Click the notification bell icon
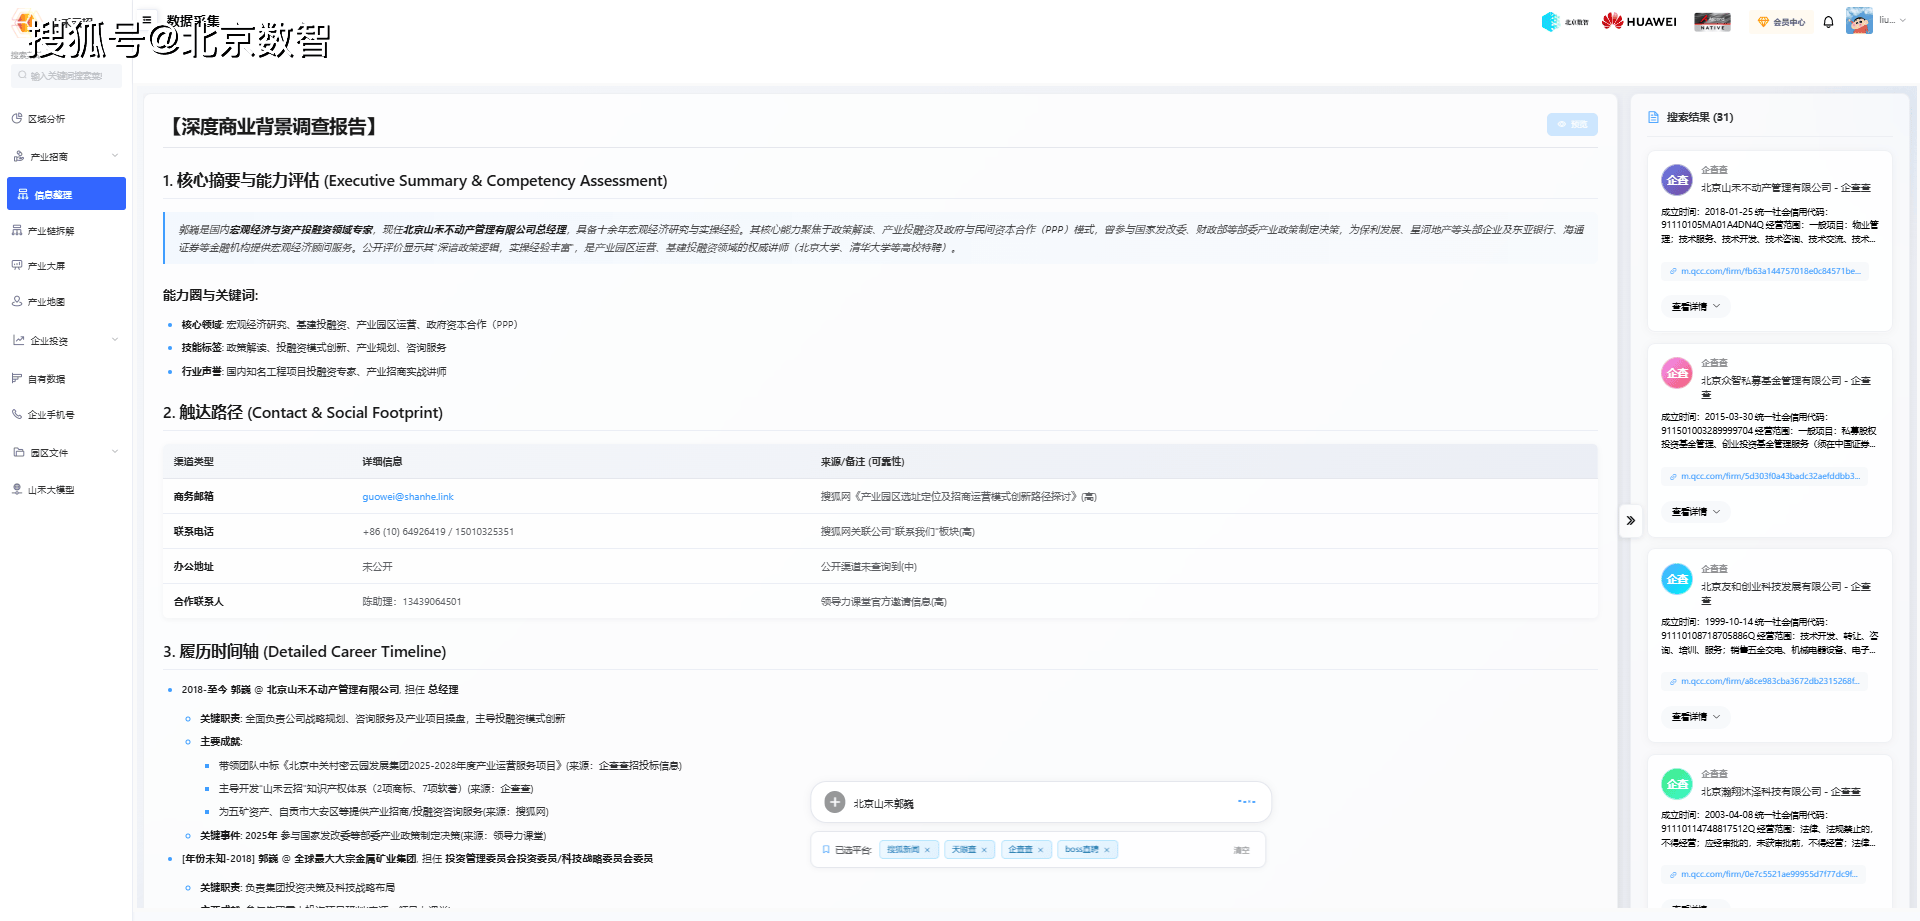Screen dimensions: 1920x921 coord(1828,22)
